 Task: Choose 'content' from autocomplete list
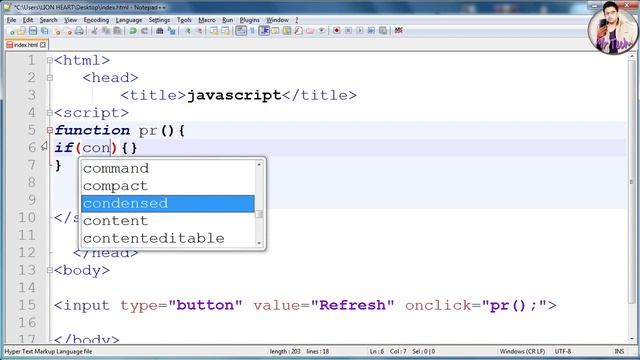(x=168, y=221)
